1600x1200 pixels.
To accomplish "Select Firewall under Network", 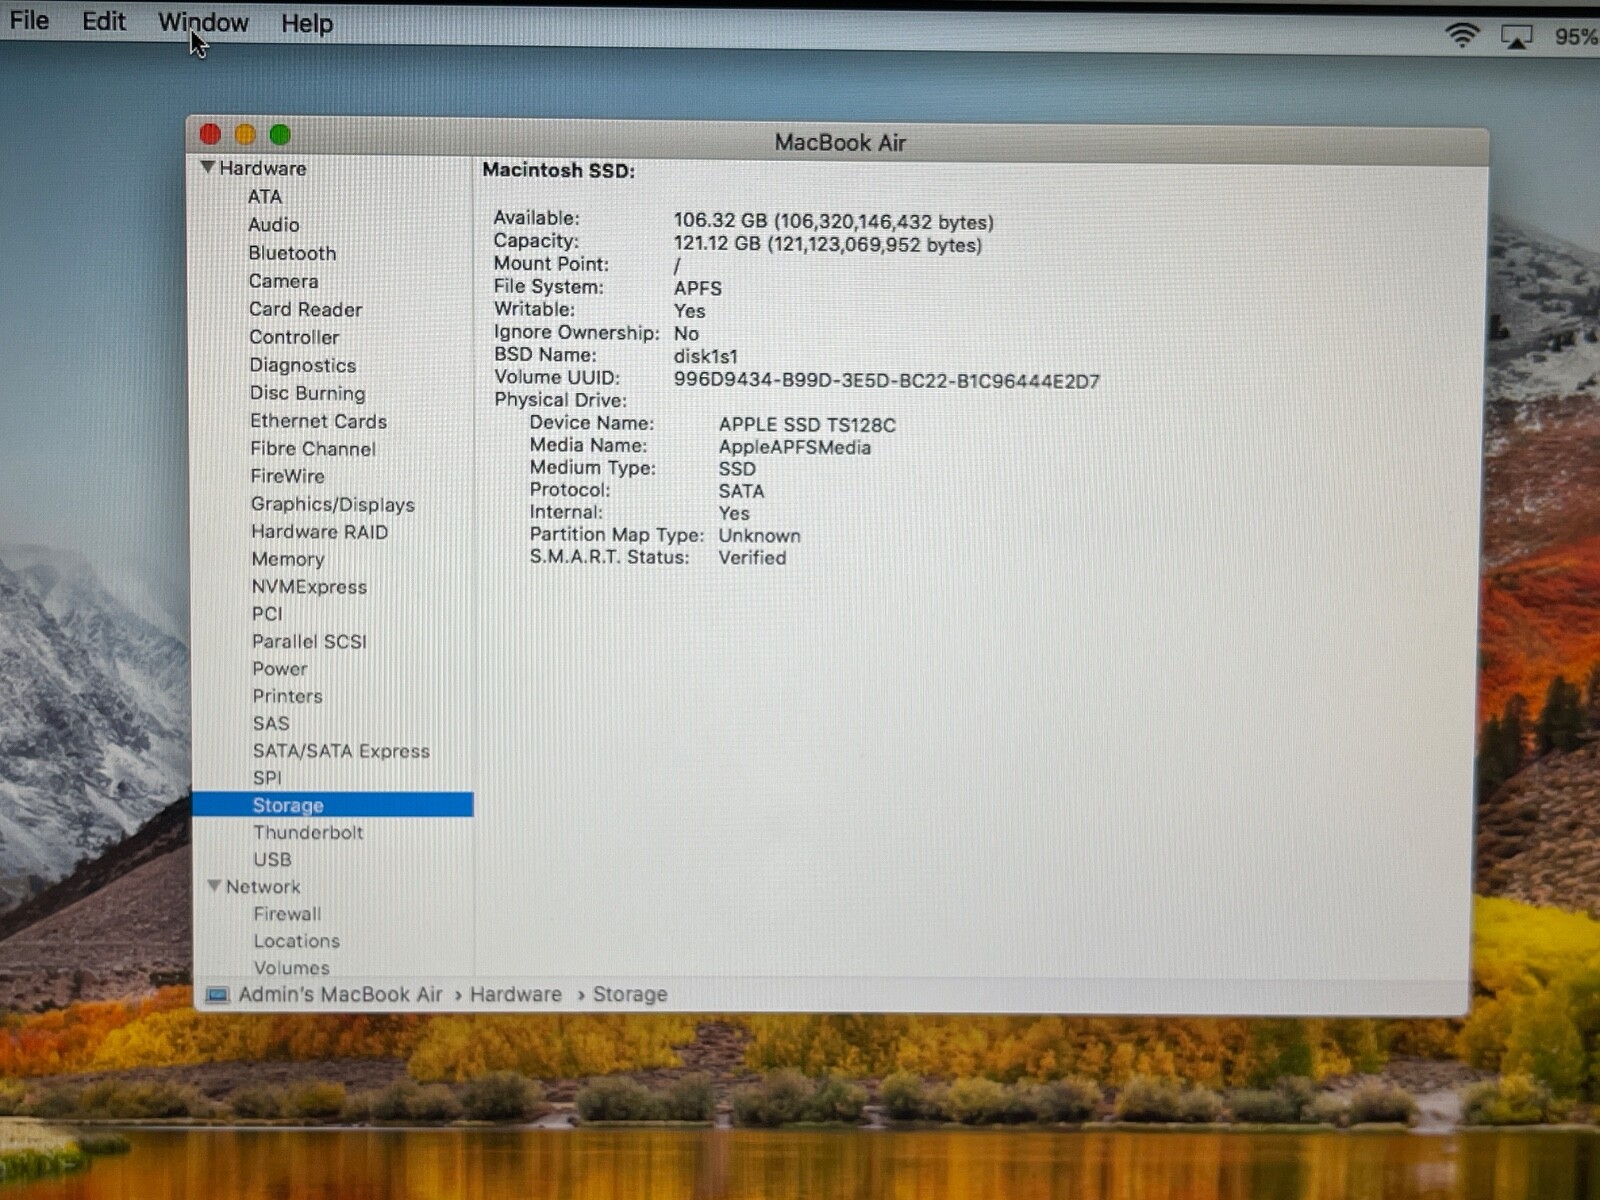I will coord(287,913).
